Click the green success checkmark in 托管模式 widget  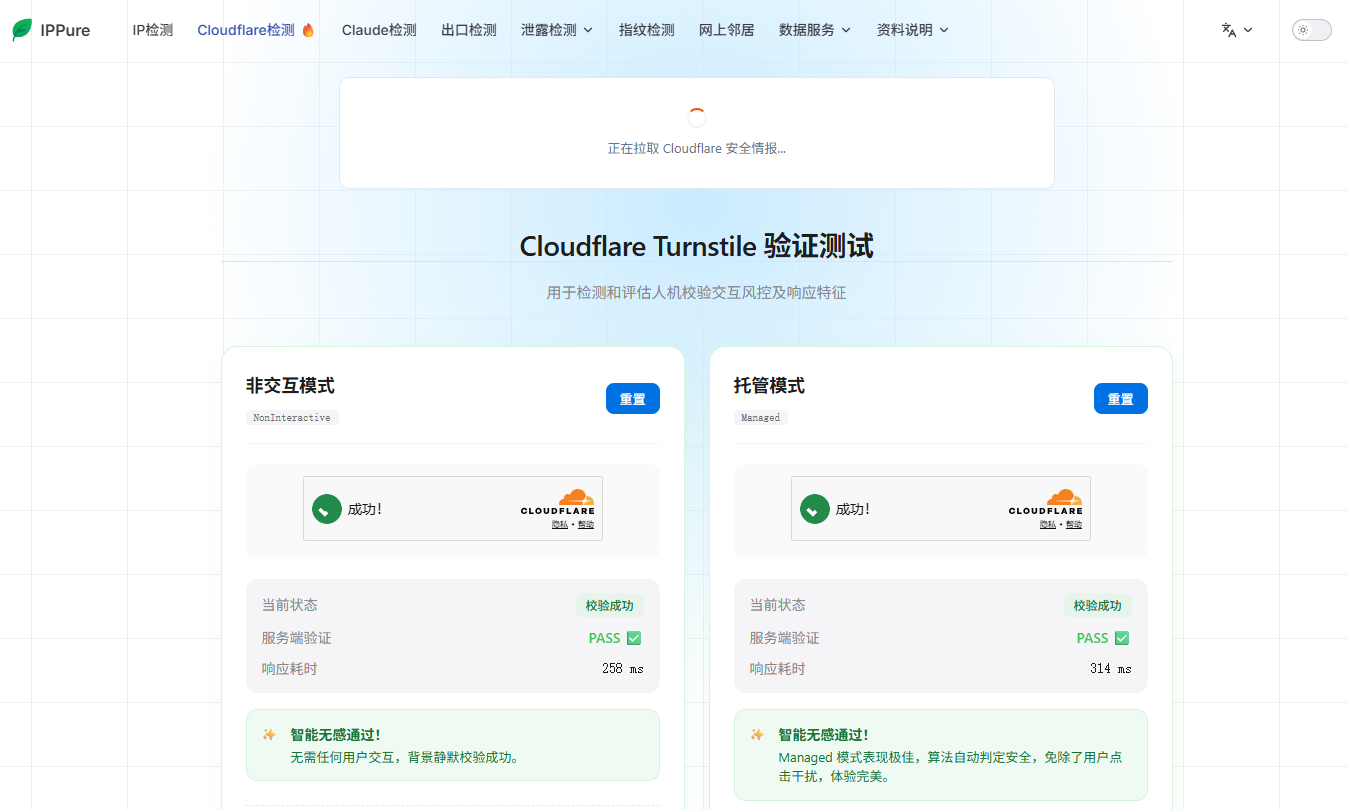tap(815, 509)
